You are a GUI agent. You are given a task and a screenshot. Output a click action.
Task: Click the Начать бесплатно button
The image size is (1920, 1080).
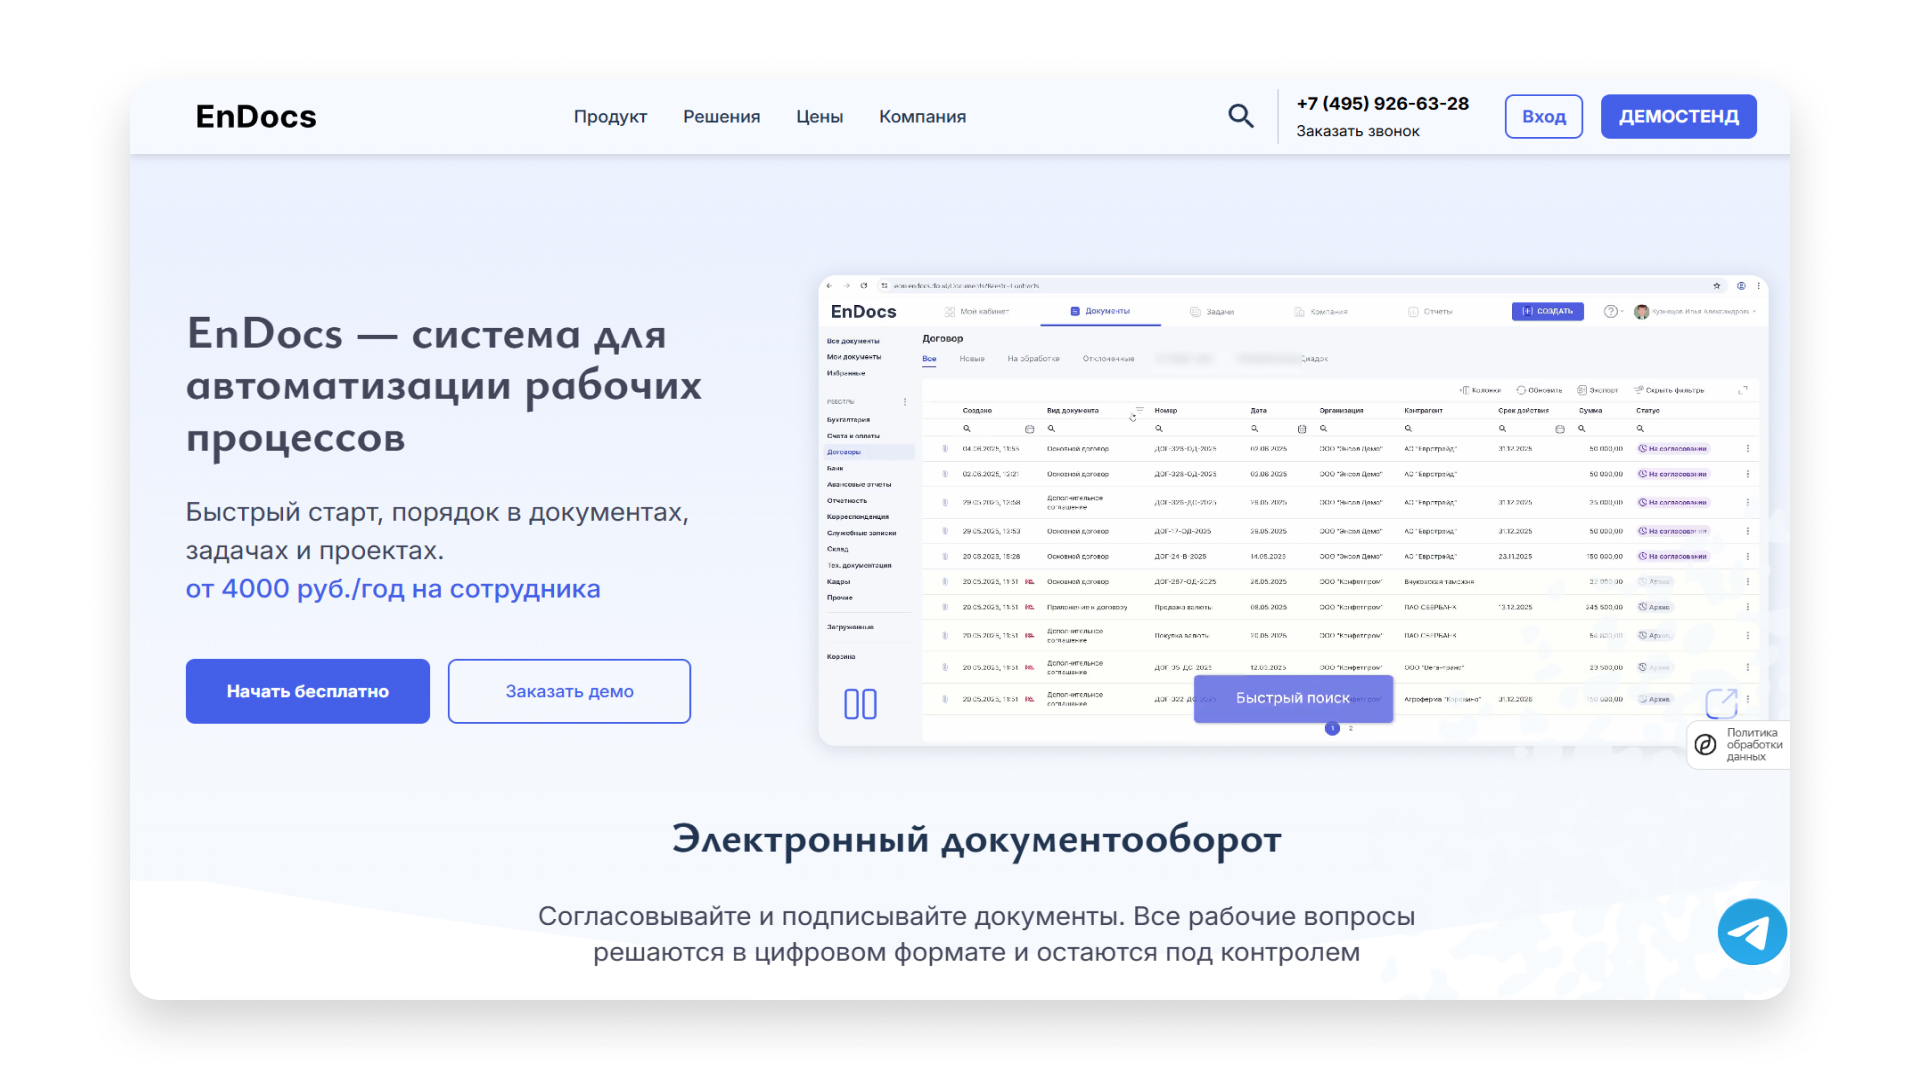coord(307,690)
